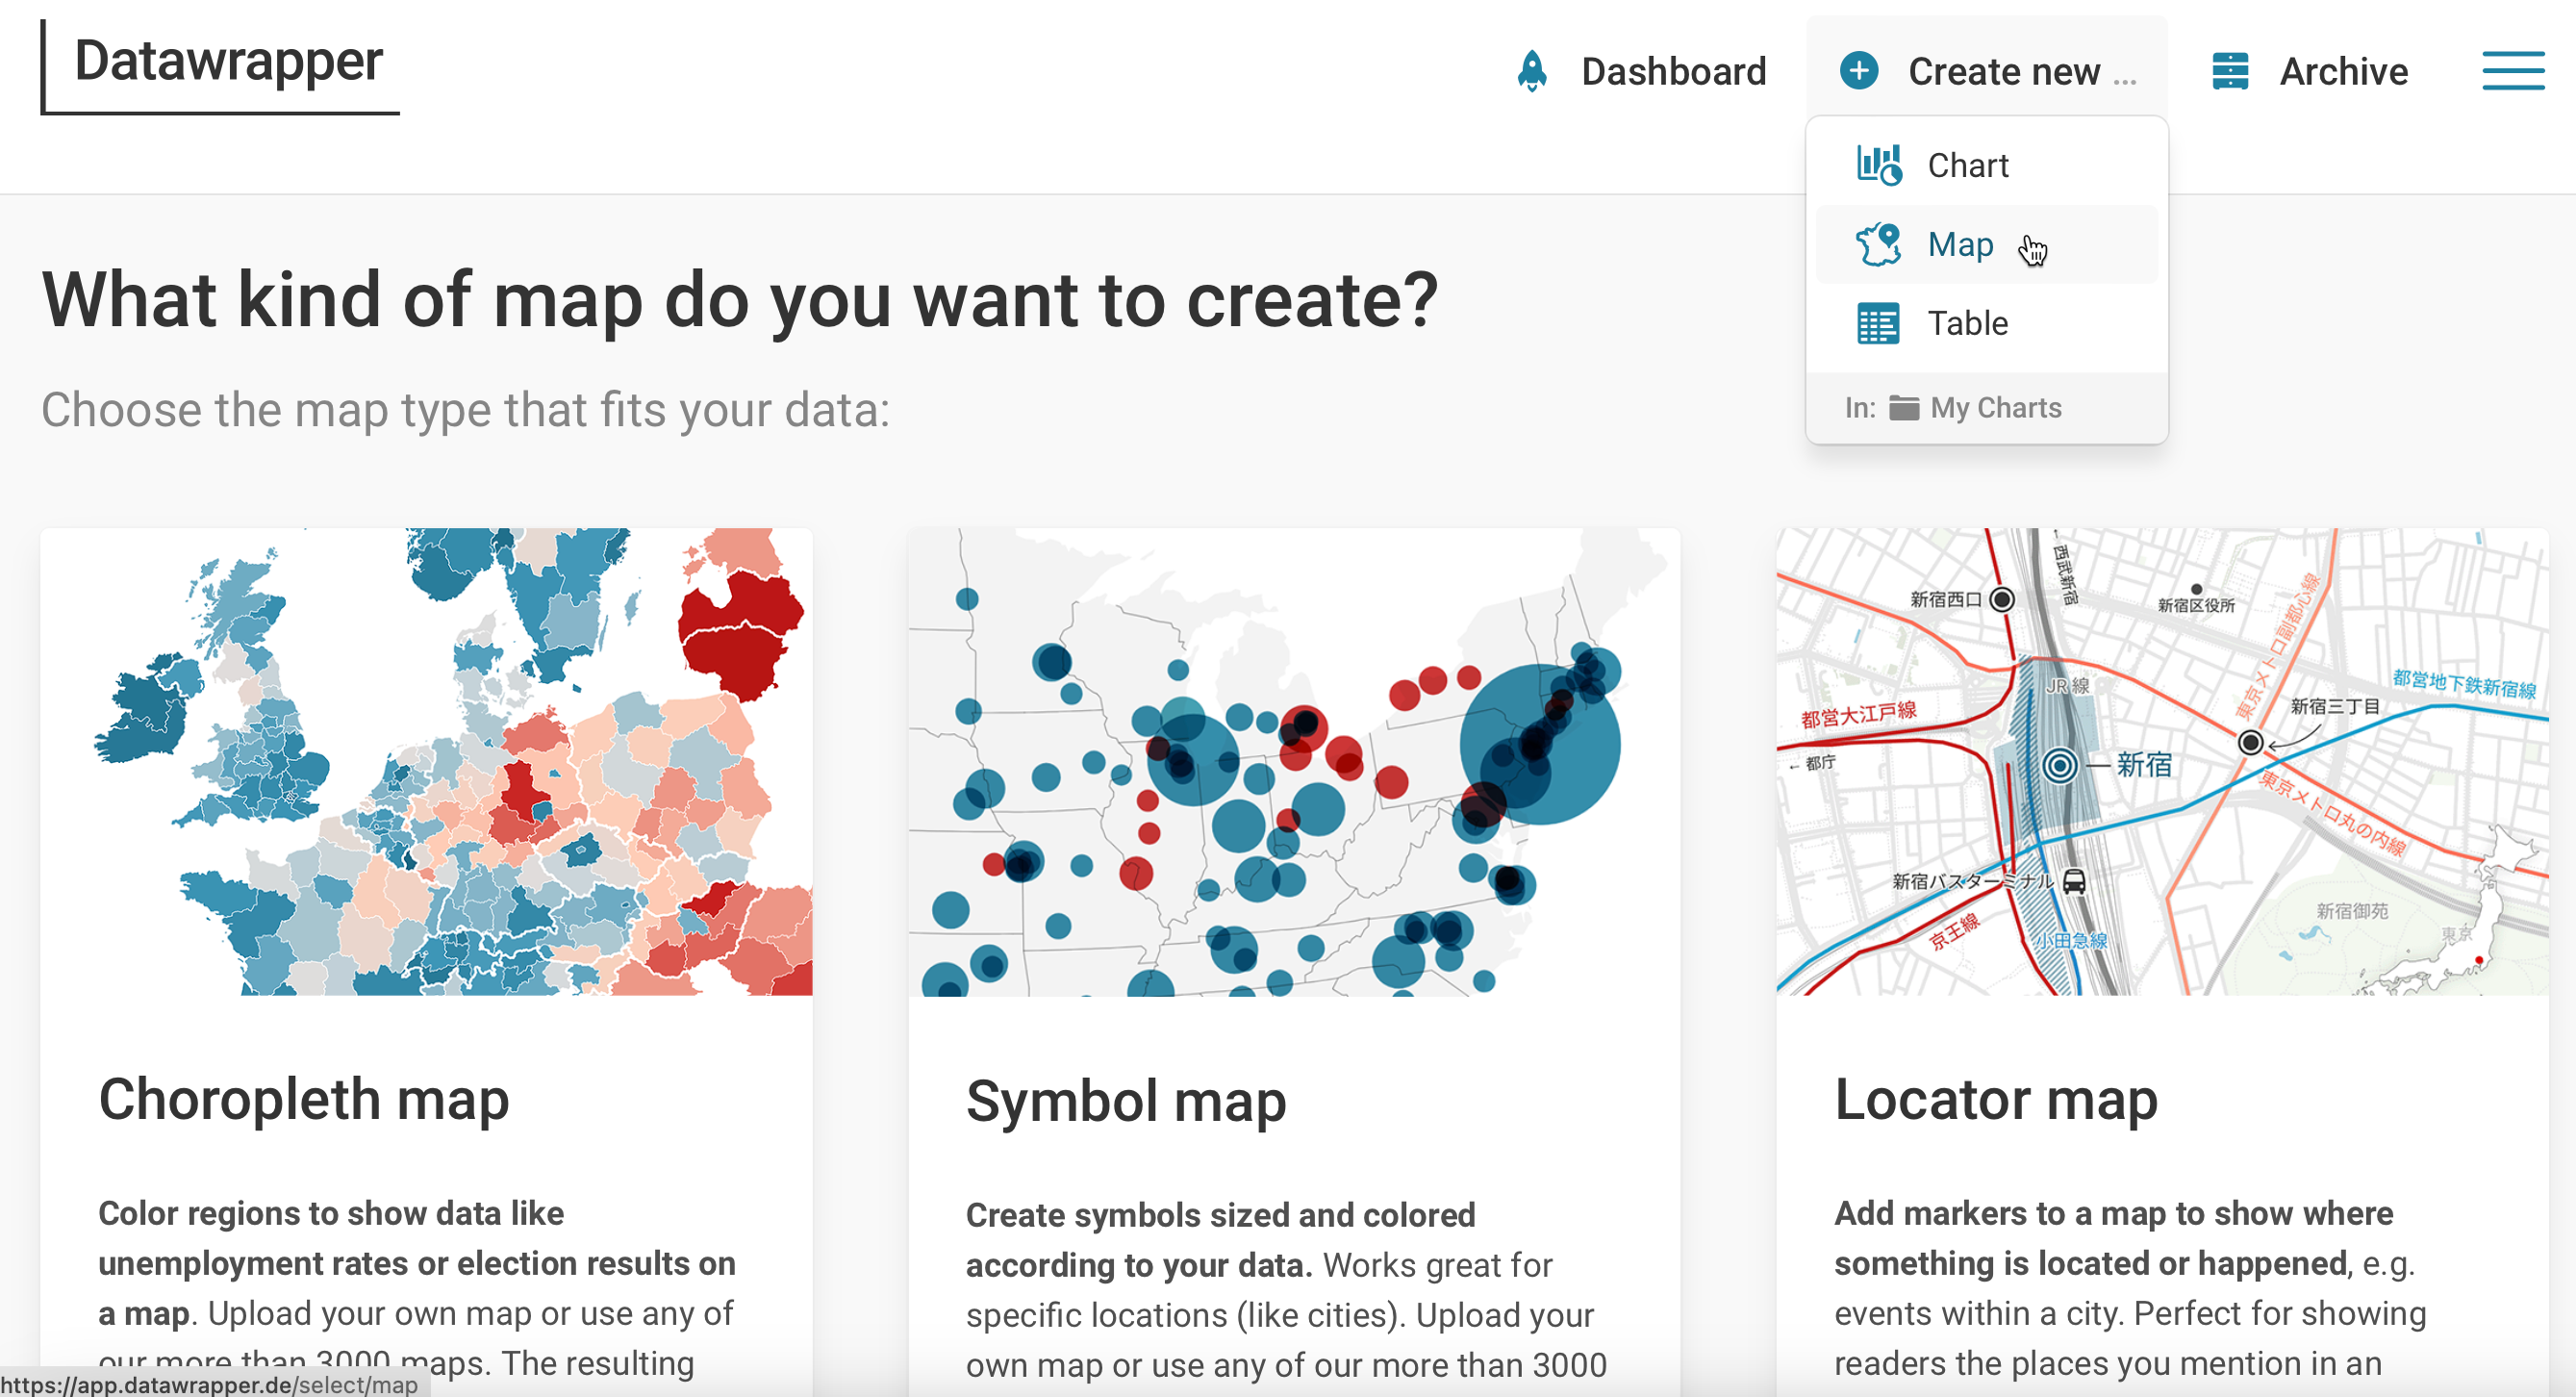Click the Datawrapper rocket/dashboard icon

(1526, 72)
